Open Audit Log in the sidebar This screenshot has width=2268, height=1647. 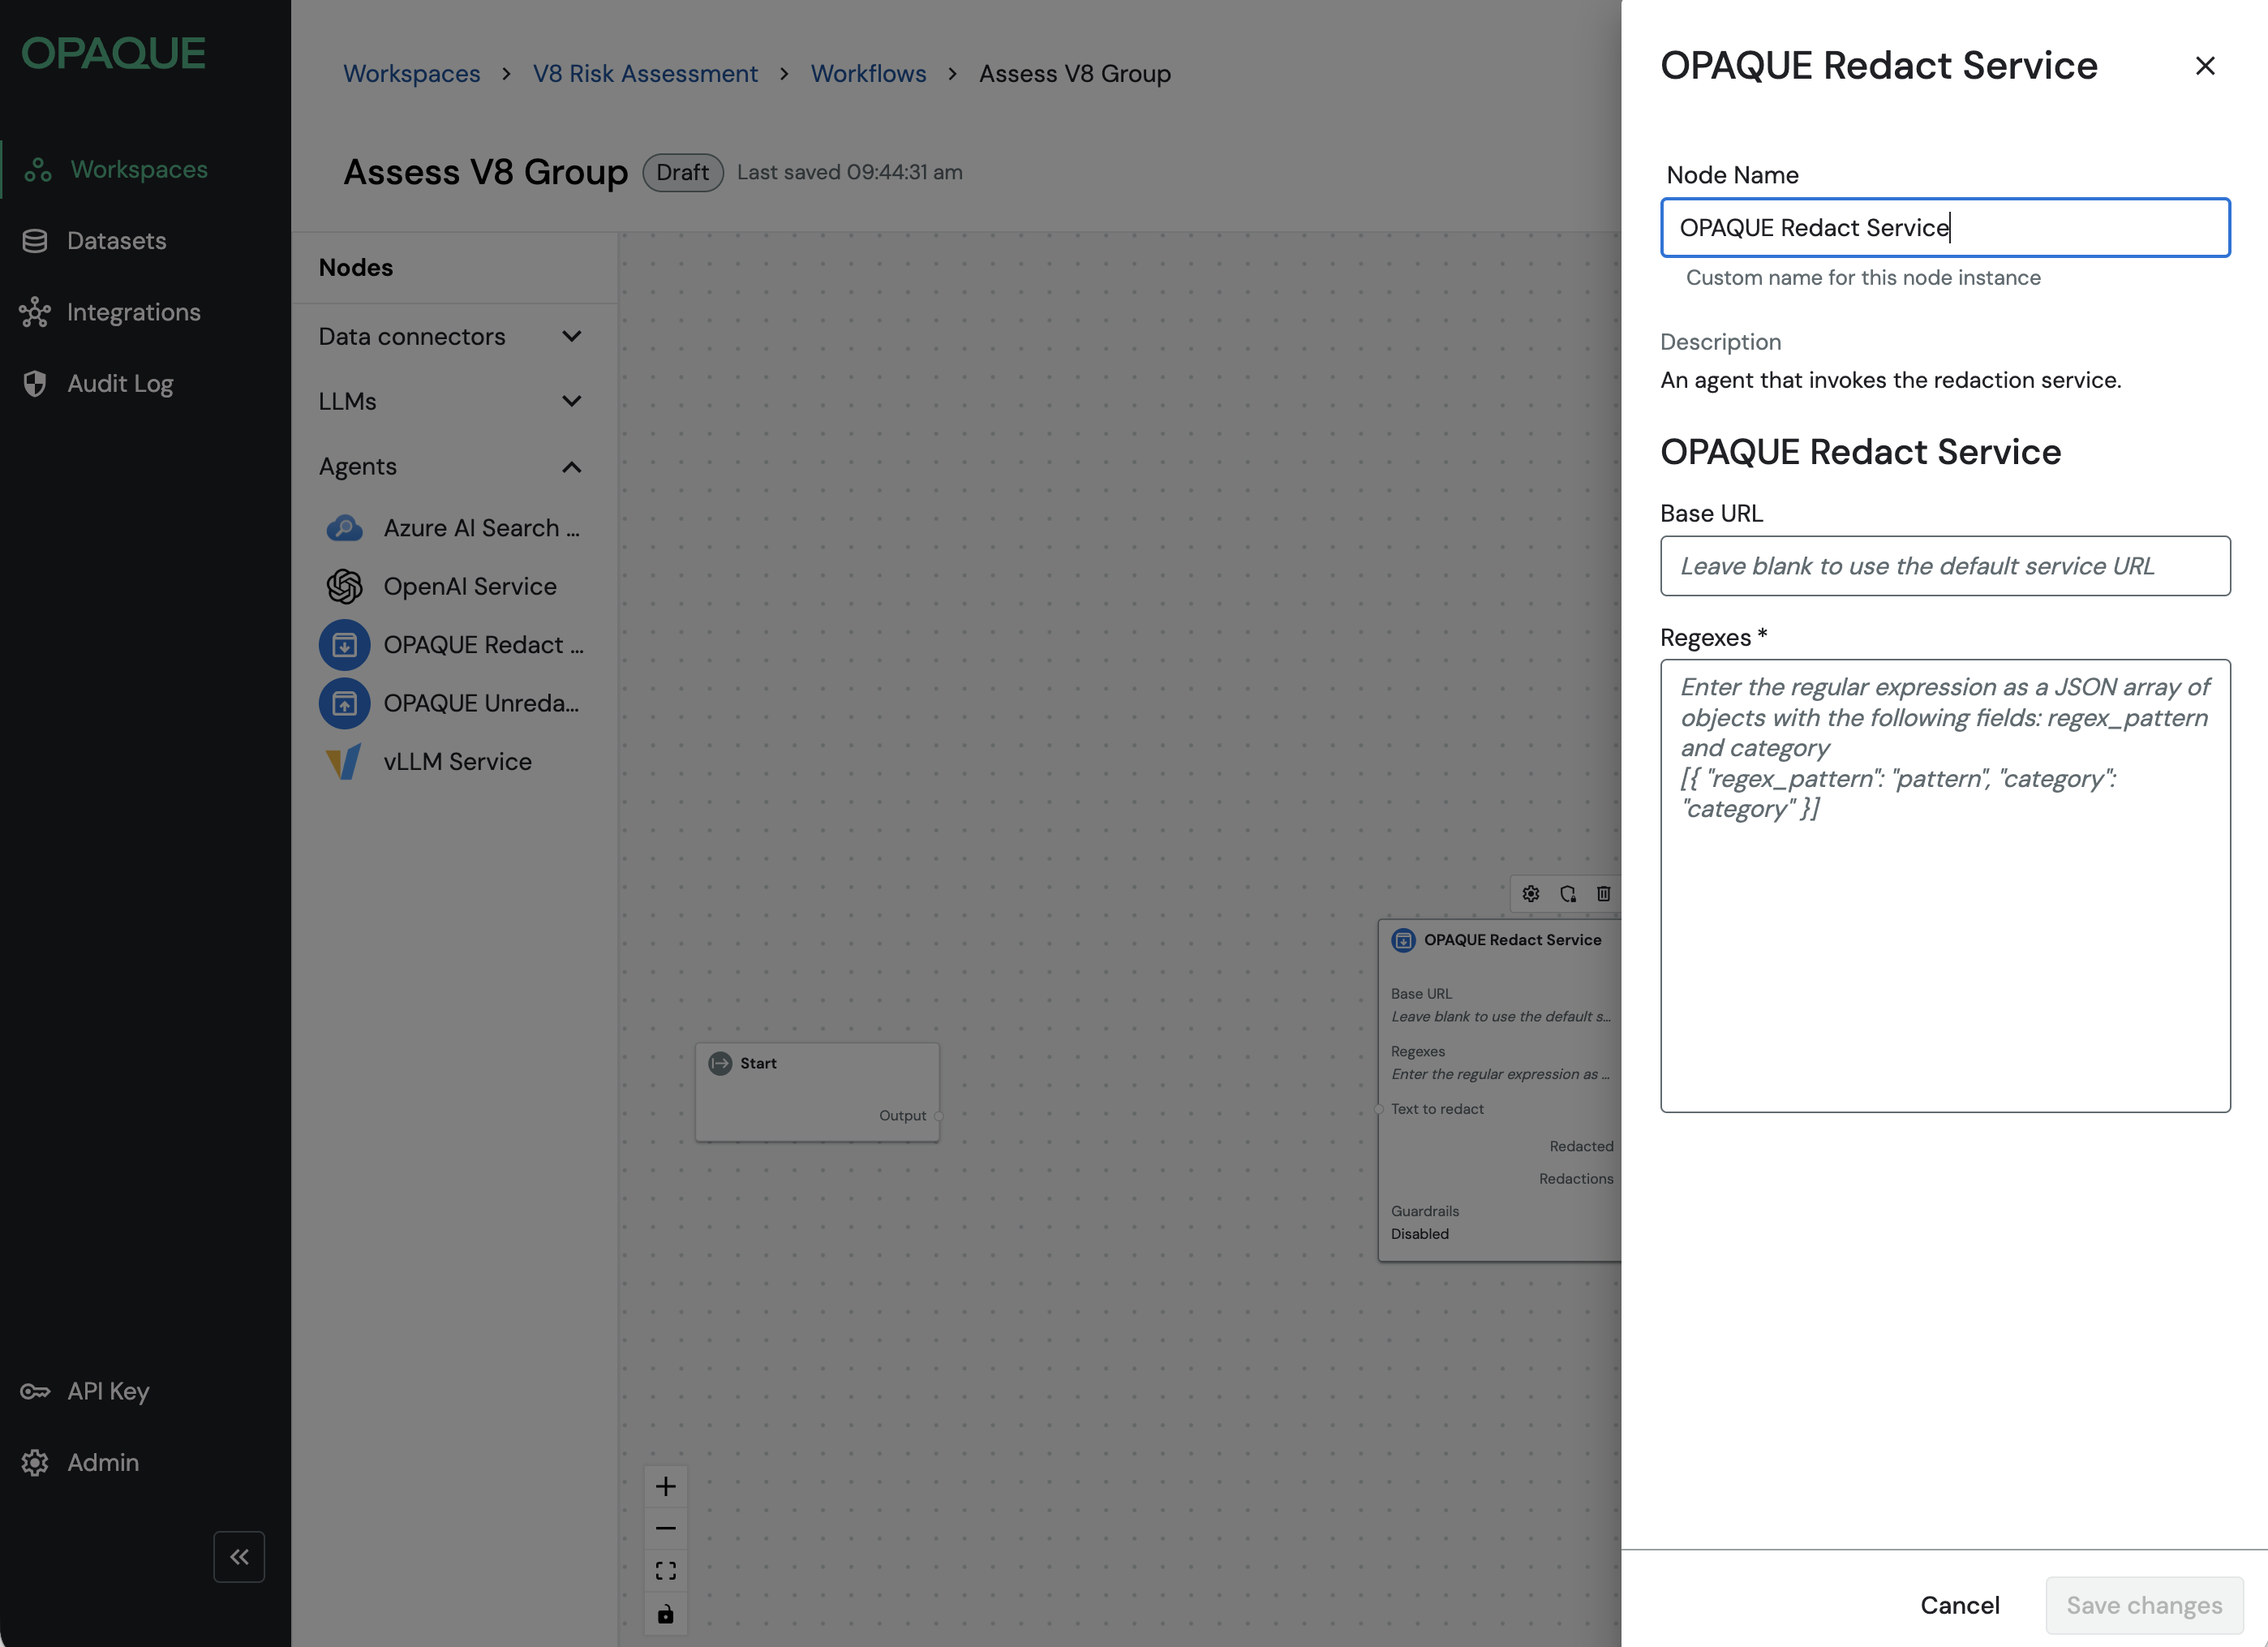[120, 384]
